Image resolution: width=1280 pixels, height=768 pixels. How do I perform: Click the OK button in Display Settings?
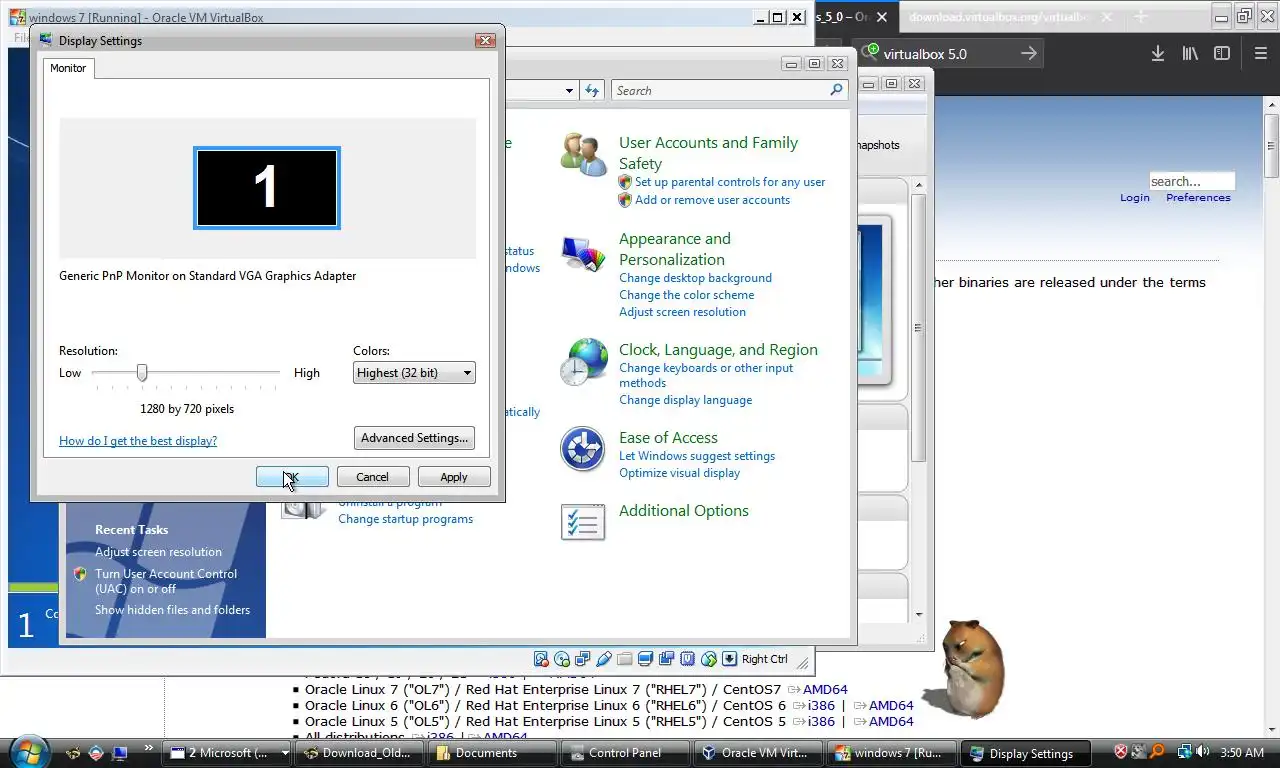pos(292,477)
